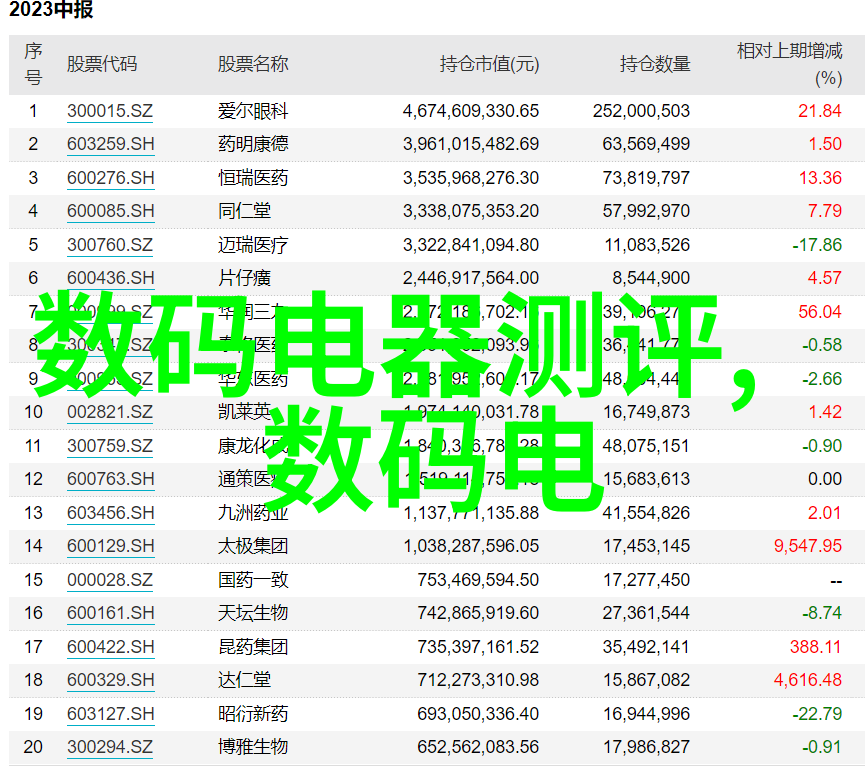Open stock code link 002821.SZ
The width and height of the screenshot is (865, 776).
110,412
